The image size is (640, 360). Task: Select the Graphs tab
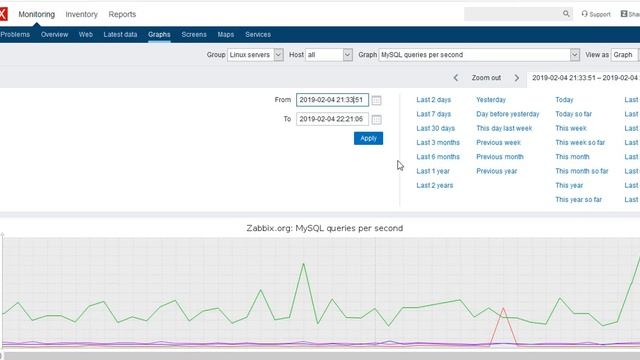(159, 35)
